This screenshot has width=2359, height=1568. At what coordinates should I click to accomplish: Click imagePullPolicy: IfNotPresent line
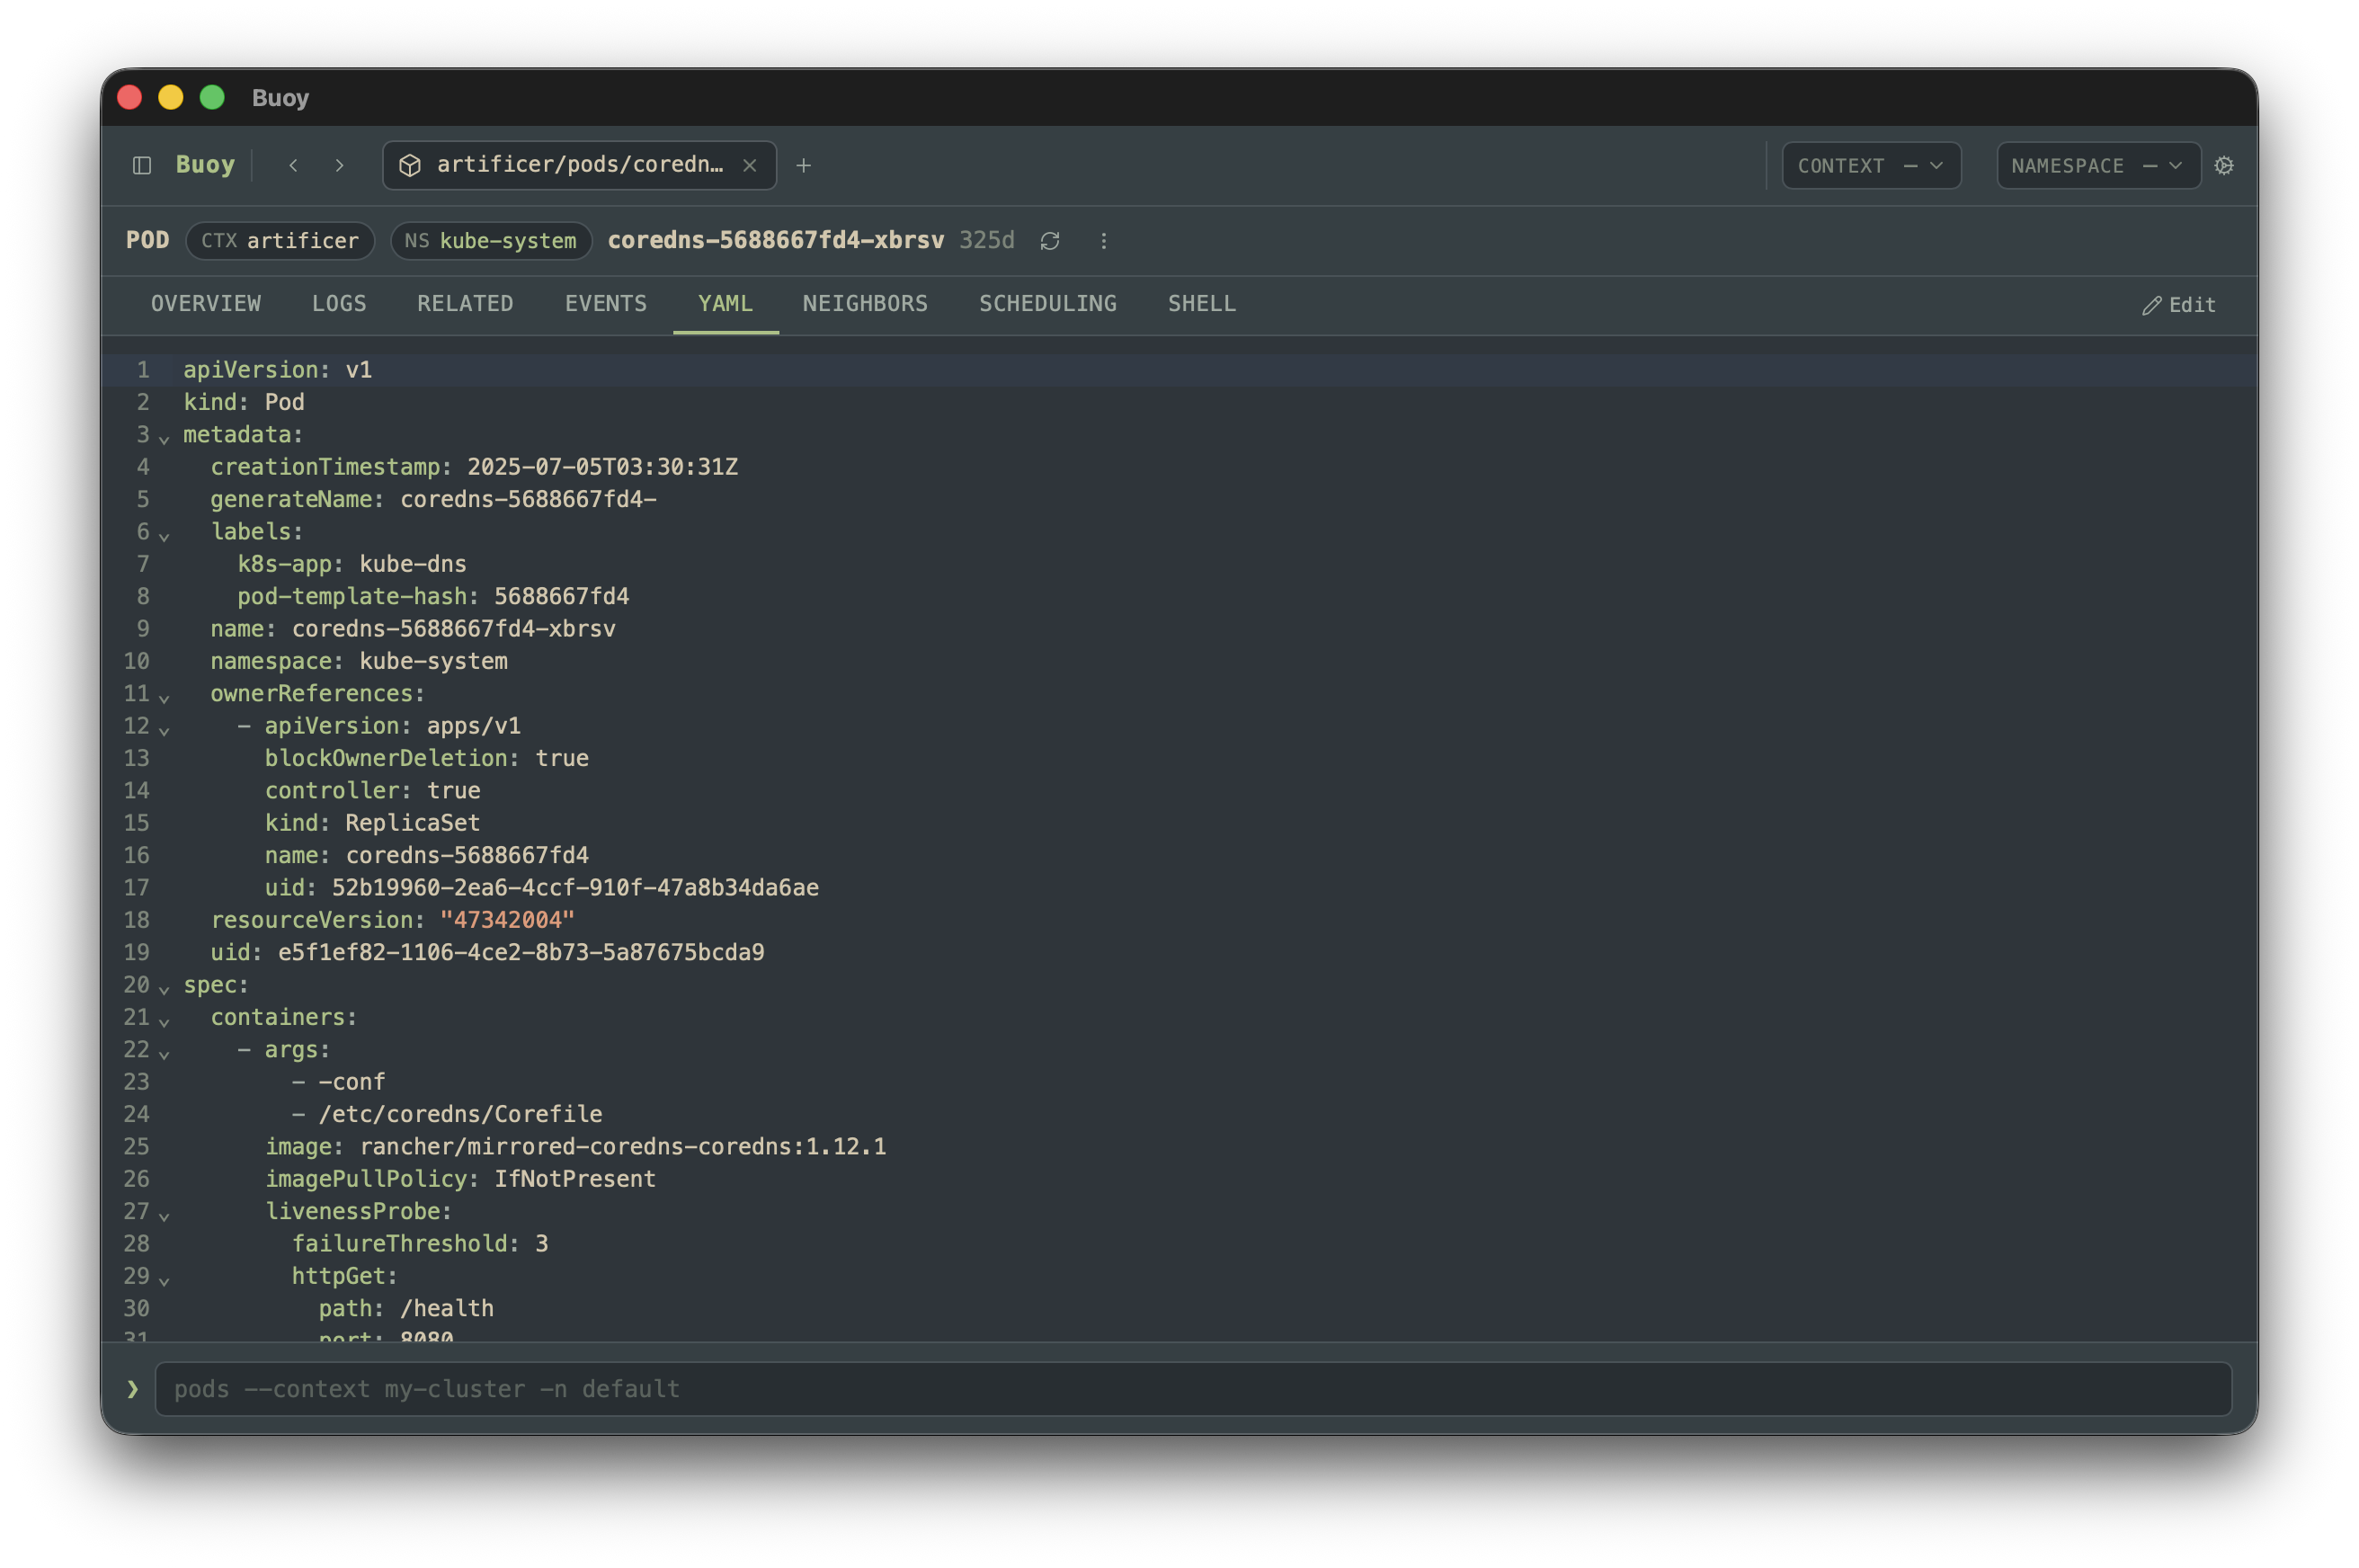tap(461, 1179)
